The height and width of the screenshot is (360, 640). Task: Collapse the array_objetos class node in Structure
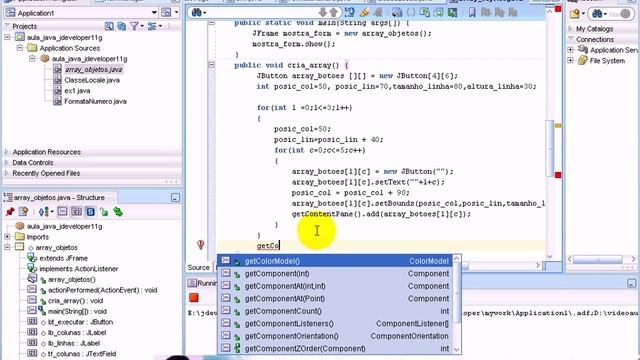coord(7,247)
